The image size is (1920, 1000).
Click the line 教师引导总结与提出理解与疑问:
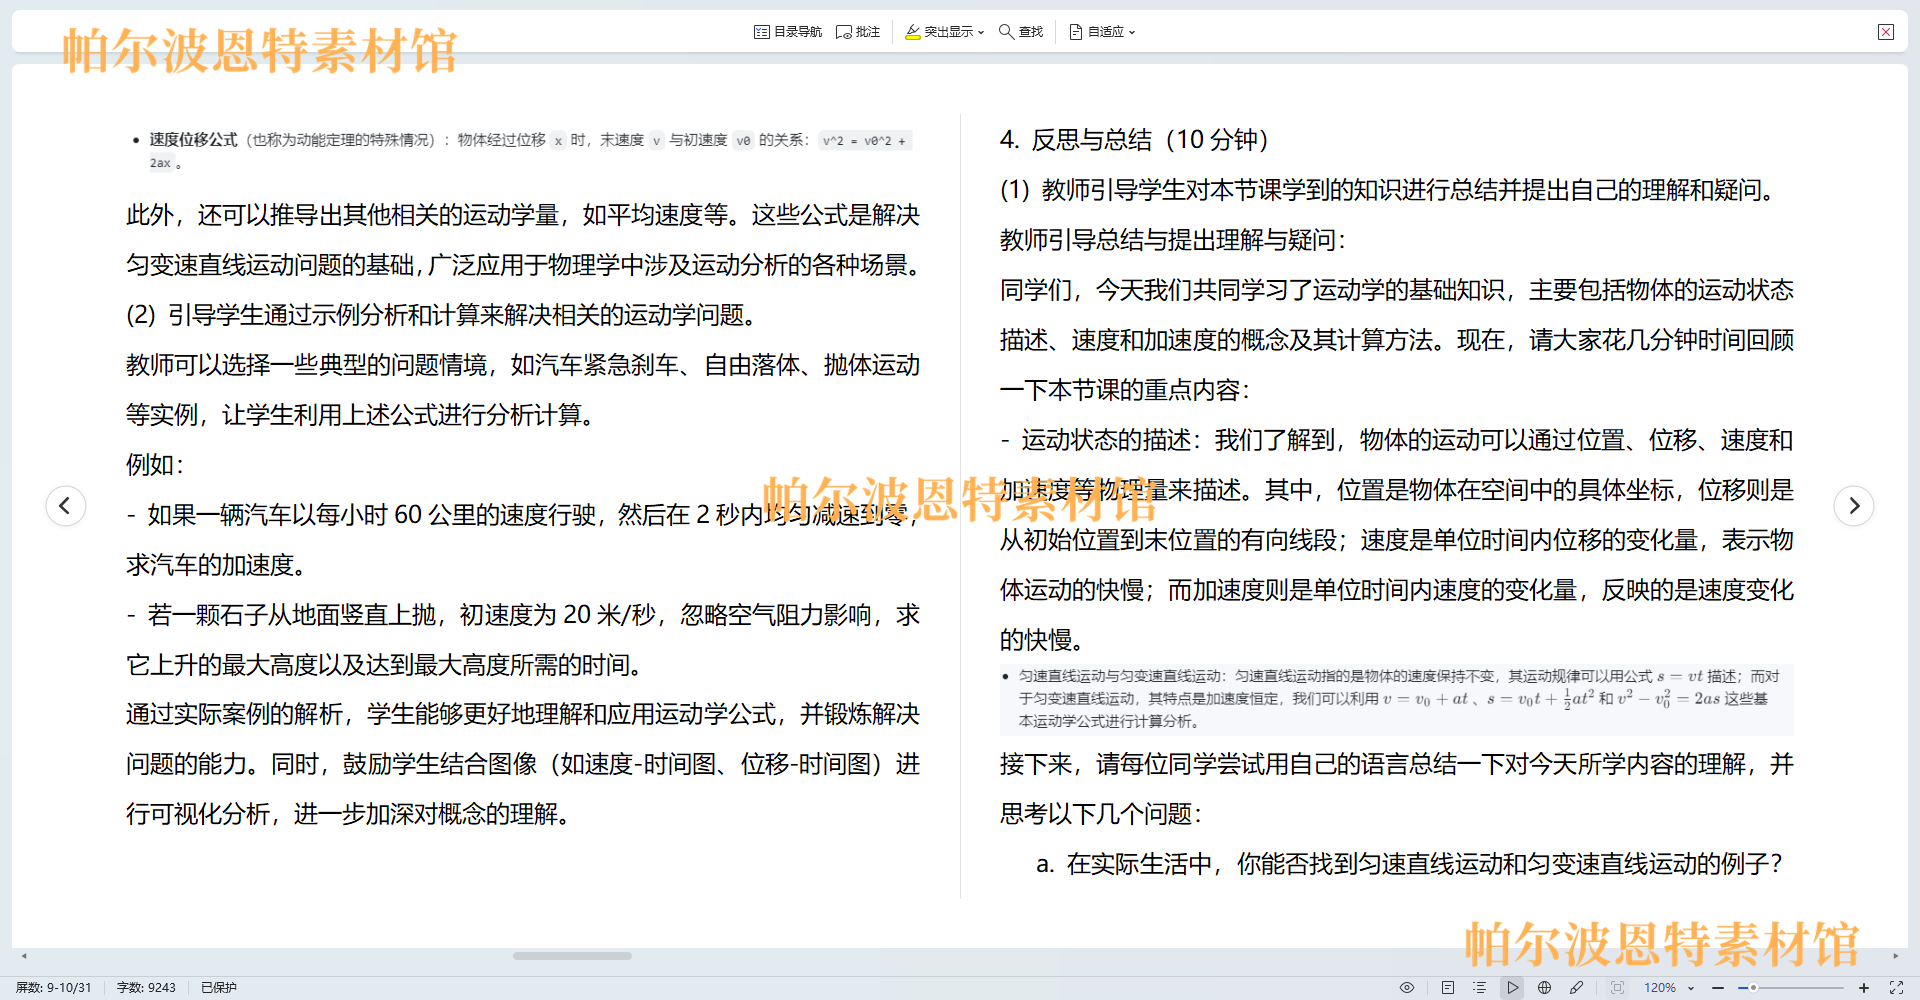tap(1173, 240)
